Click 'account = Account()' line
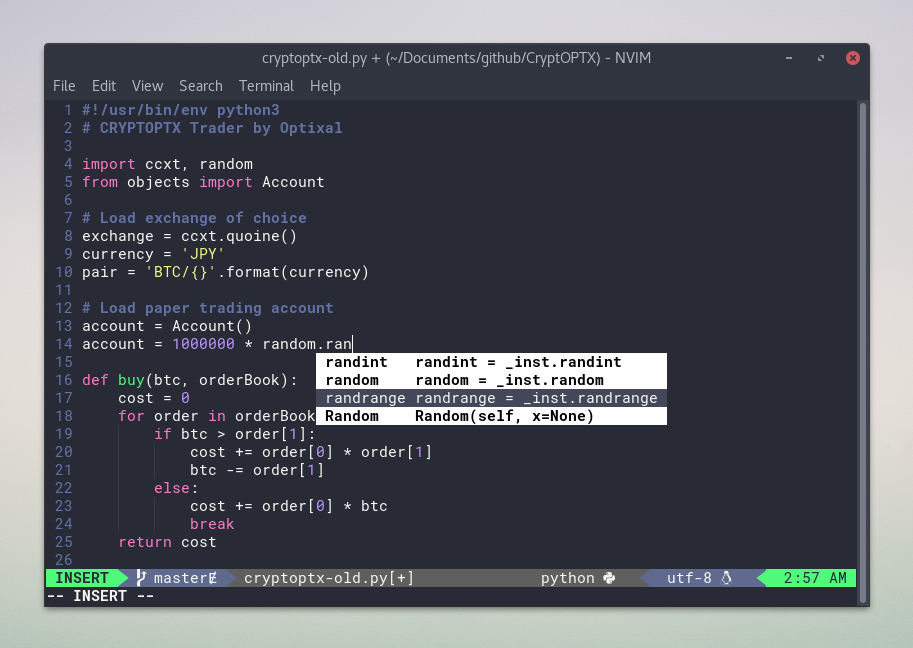 click(167, 327)
